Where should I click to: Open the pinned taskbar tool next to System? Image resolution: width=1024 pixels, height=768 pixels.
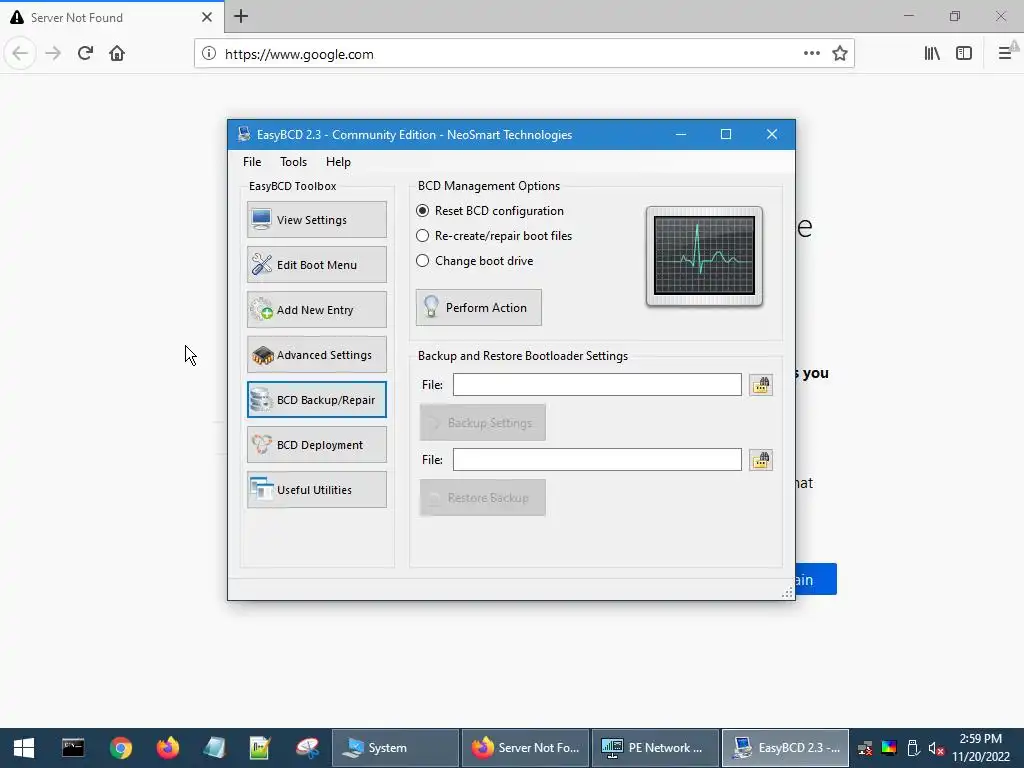[x=307, y=748]
